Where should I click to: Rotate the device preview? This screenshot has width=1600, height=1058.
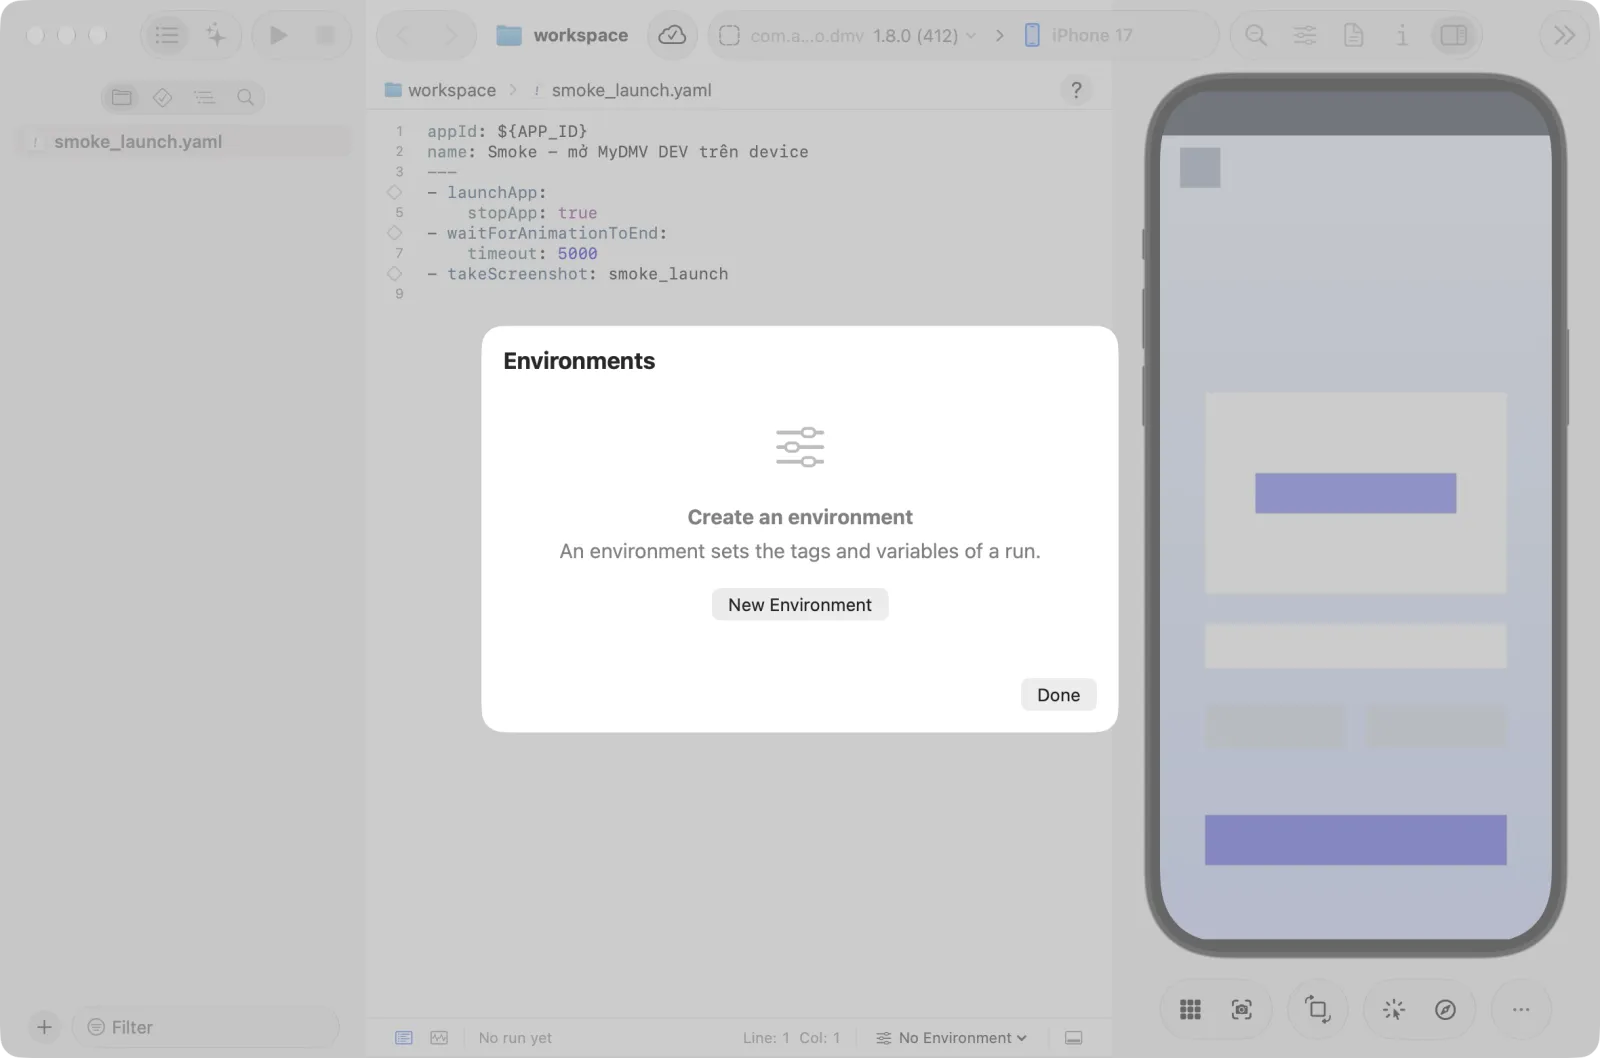click(x=1317, y=1010)
